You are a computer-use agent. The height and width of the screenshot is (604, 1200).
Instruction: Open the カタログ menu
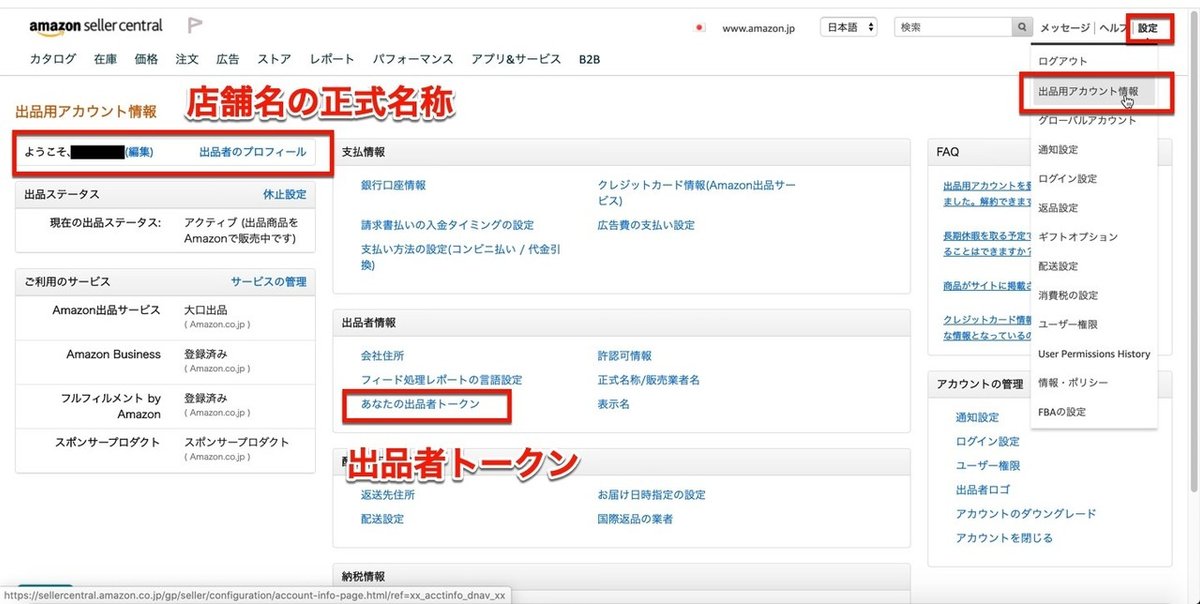[x=53, y=59]
